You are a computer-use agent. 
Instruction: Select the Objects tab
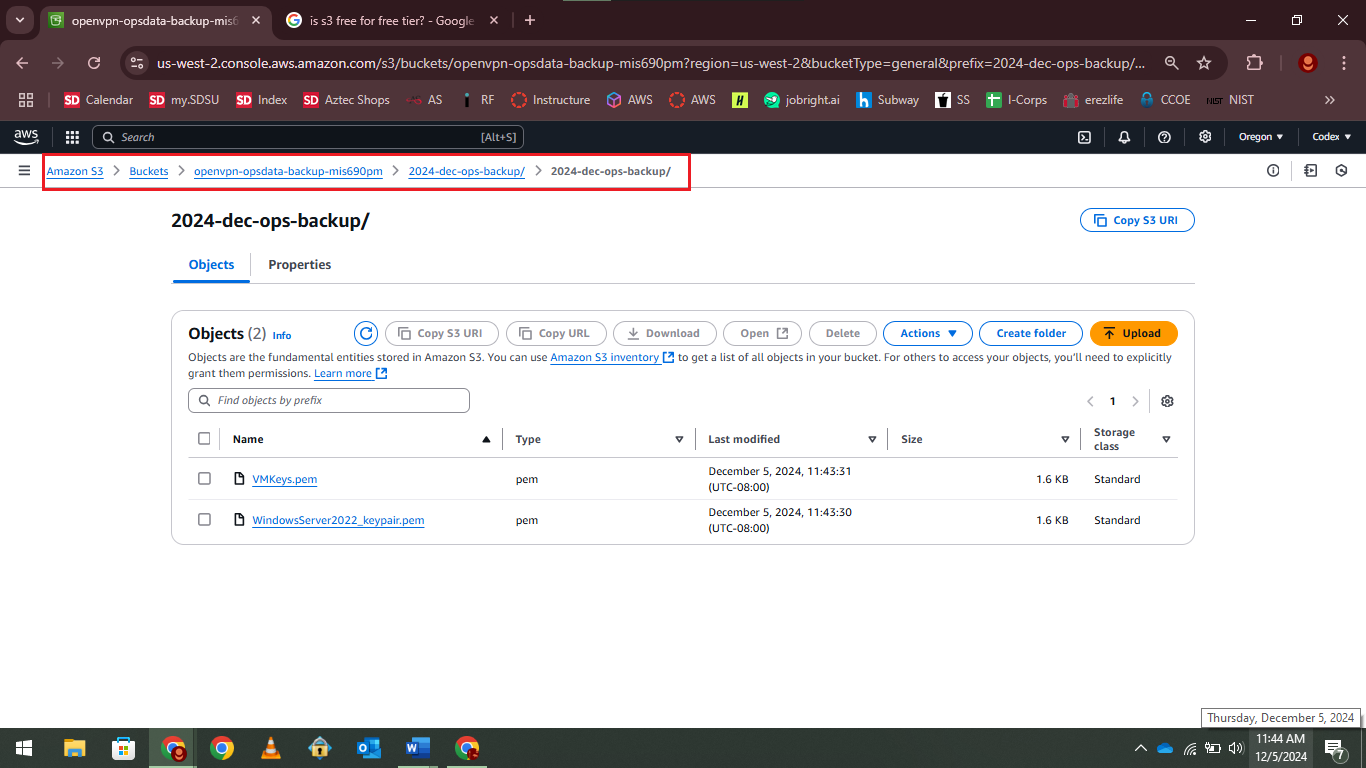click(211, 265)
